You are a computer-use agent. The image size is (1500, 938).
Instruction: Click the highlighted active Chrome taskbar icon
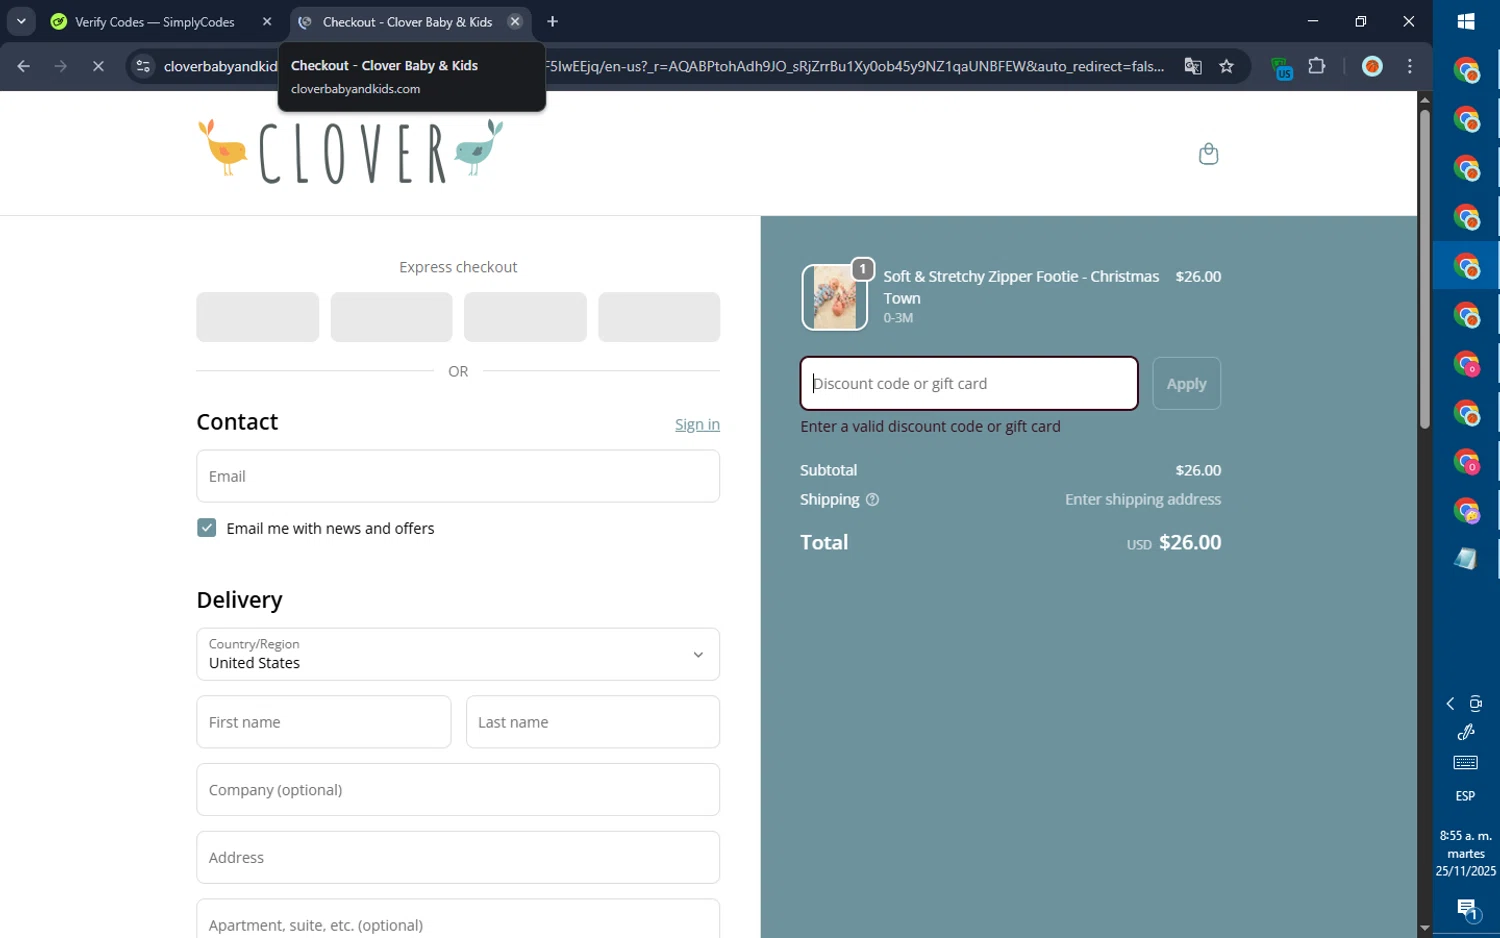[x=1466, y=266]
